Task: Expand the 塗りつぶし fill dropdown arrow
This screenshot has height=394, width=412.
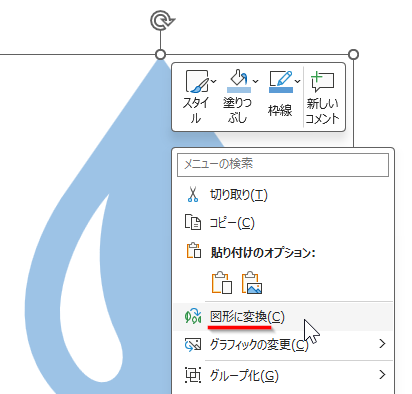Action: (x=256, y=81)
